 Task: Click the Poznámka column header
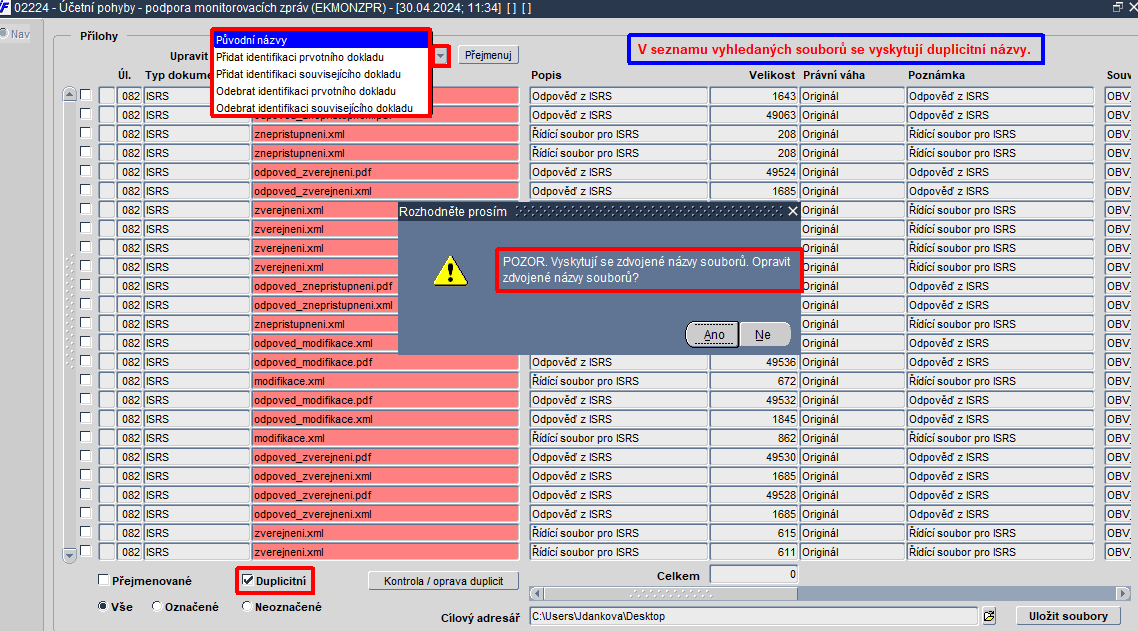tap(936, 75)
